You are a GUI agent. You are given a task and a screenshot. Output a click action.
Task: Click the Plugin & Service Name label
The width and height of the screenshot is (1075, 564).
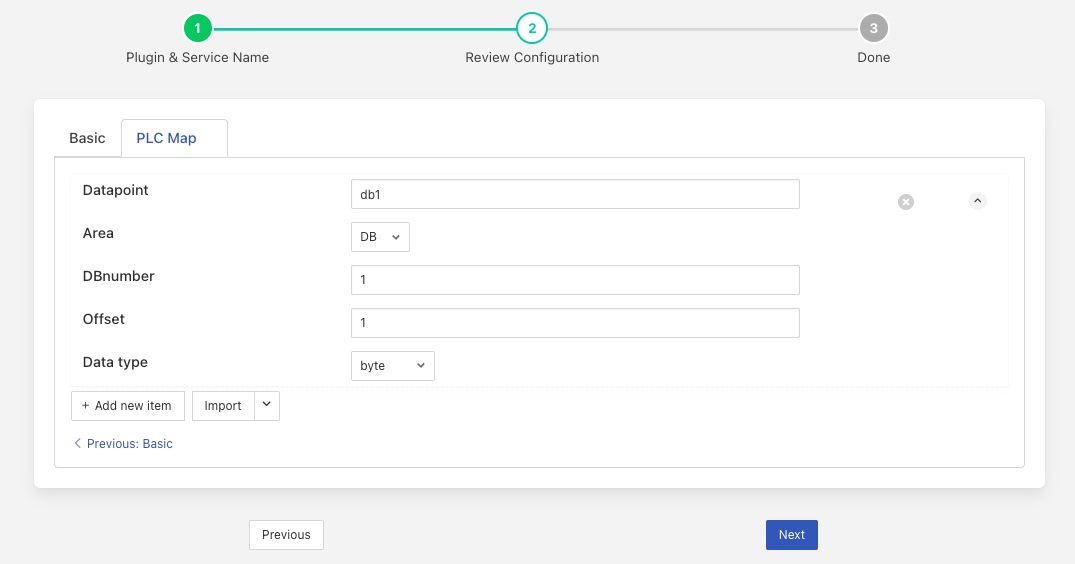click(x=197, y=58)
